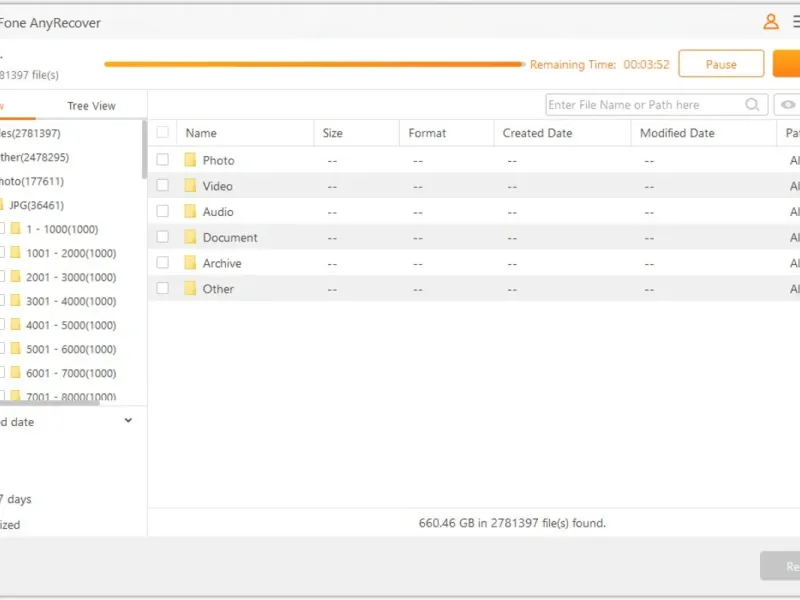Select the 3001 - 4000(1000) tree item

point(71,301)
